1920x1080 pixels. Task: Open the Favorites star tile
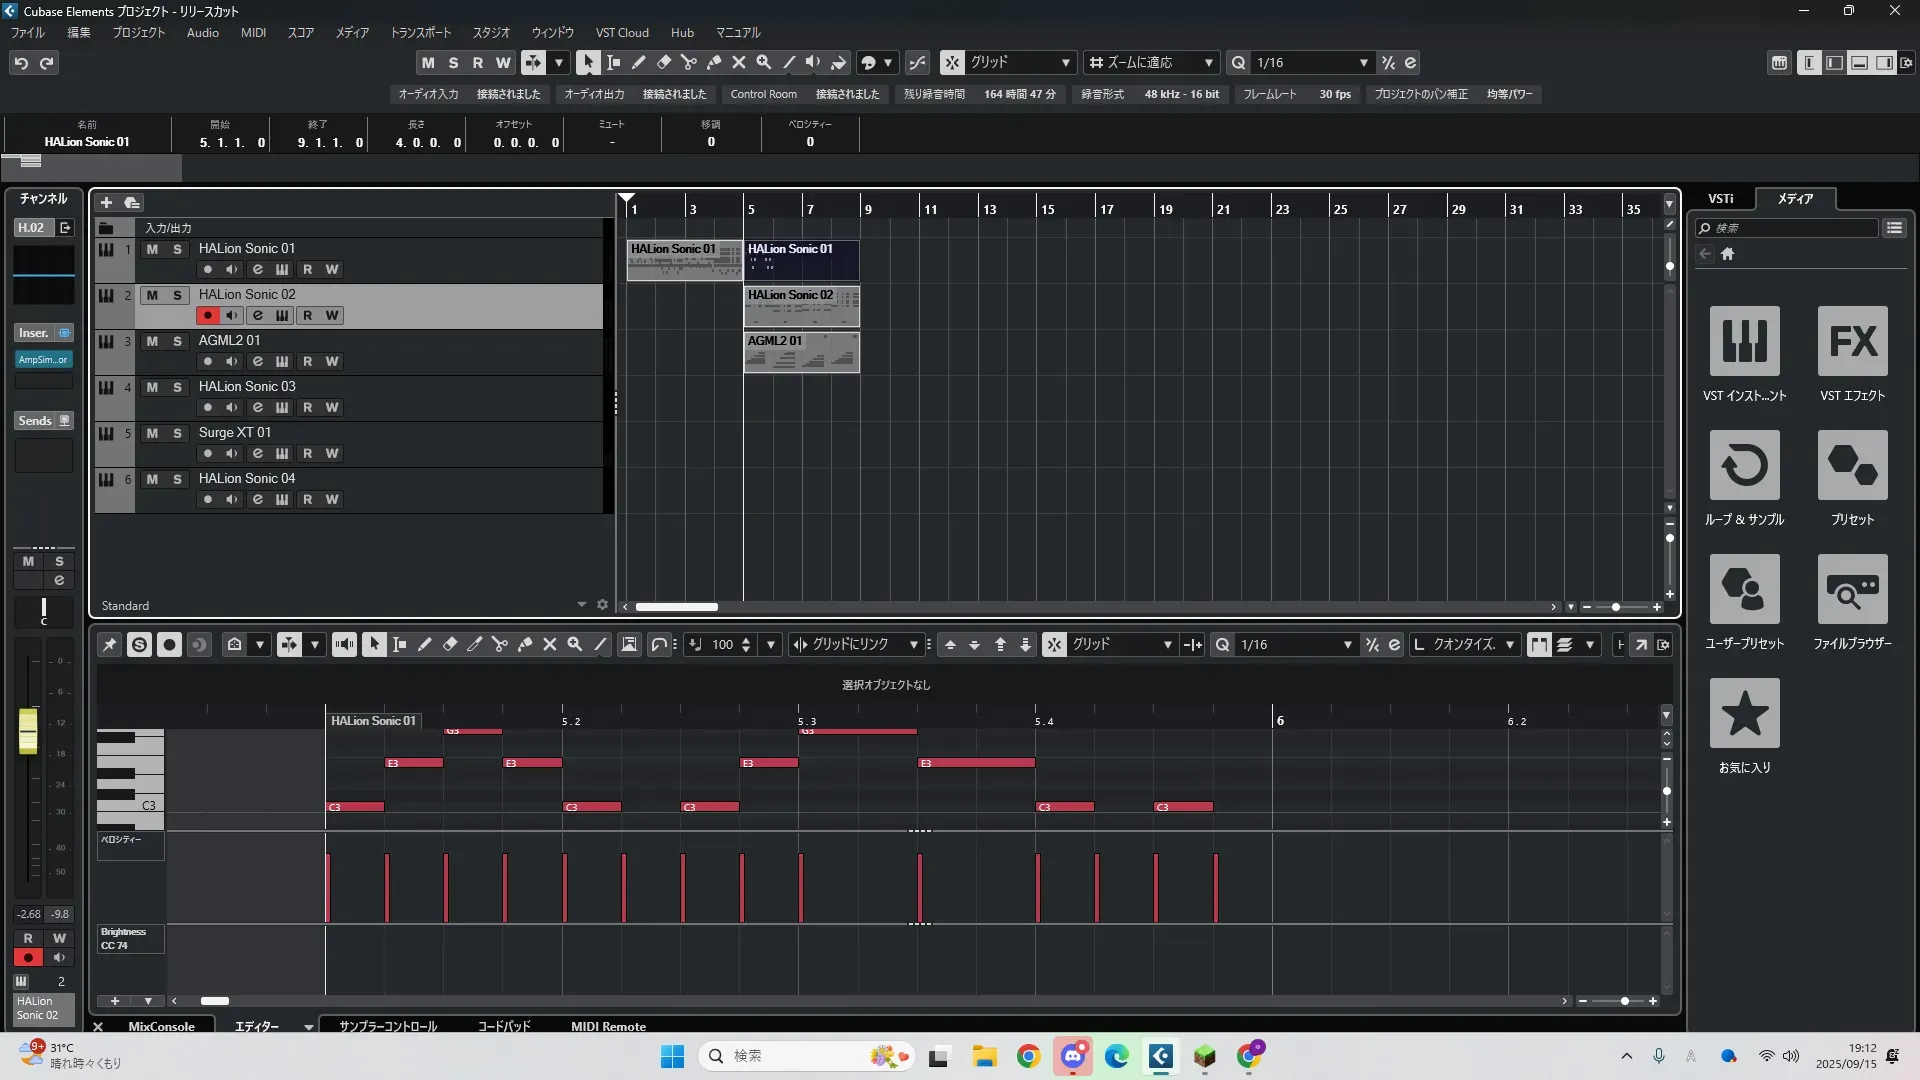point(1744,714)
